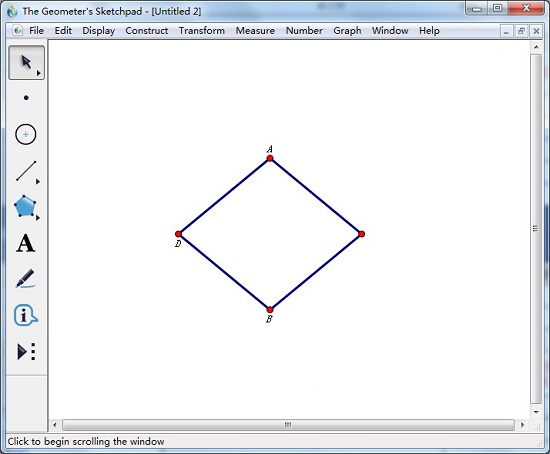Click the right arrow of horizontal scrollbar
This screenshot has width=550, height=454.
pos(522,425)
